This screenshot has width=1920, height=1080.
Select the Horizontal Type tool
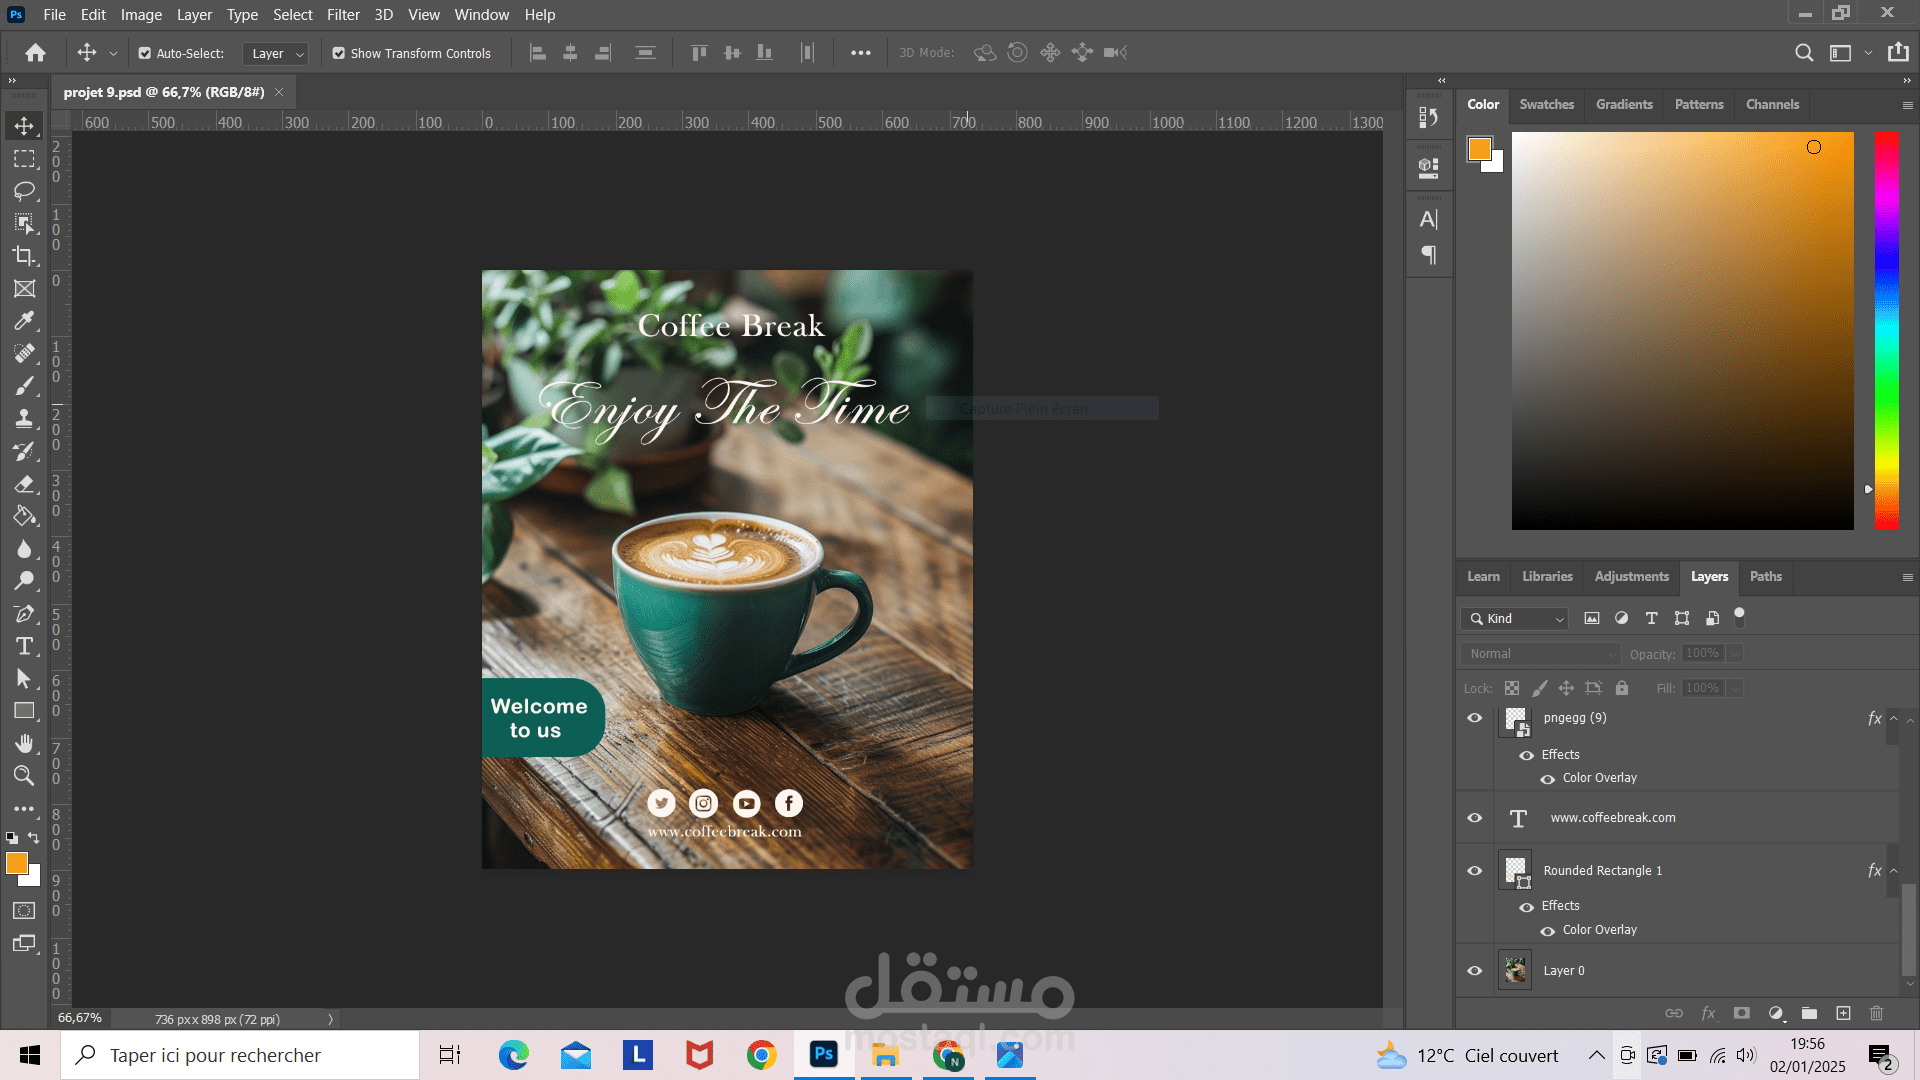pyautogui.click(x=24, y=646)
